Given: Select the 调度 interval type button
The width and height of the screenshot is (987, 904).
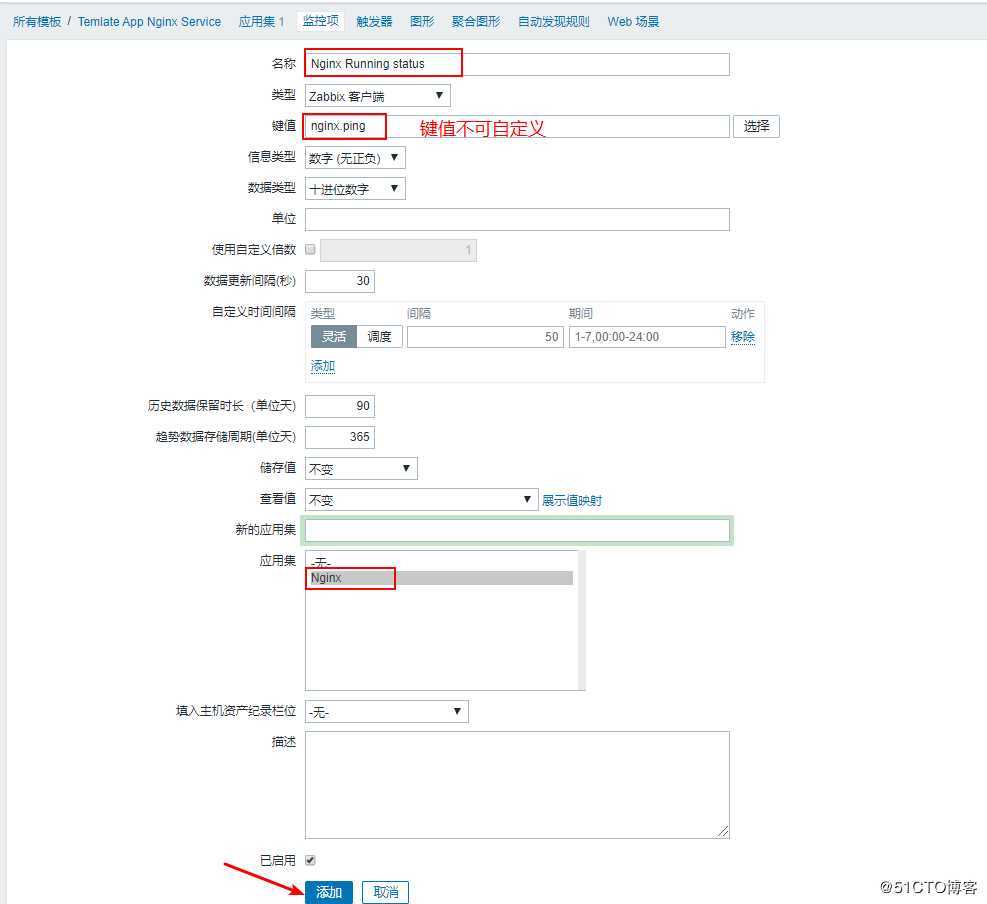Looking at the screenshot, I should pos(379,336).
